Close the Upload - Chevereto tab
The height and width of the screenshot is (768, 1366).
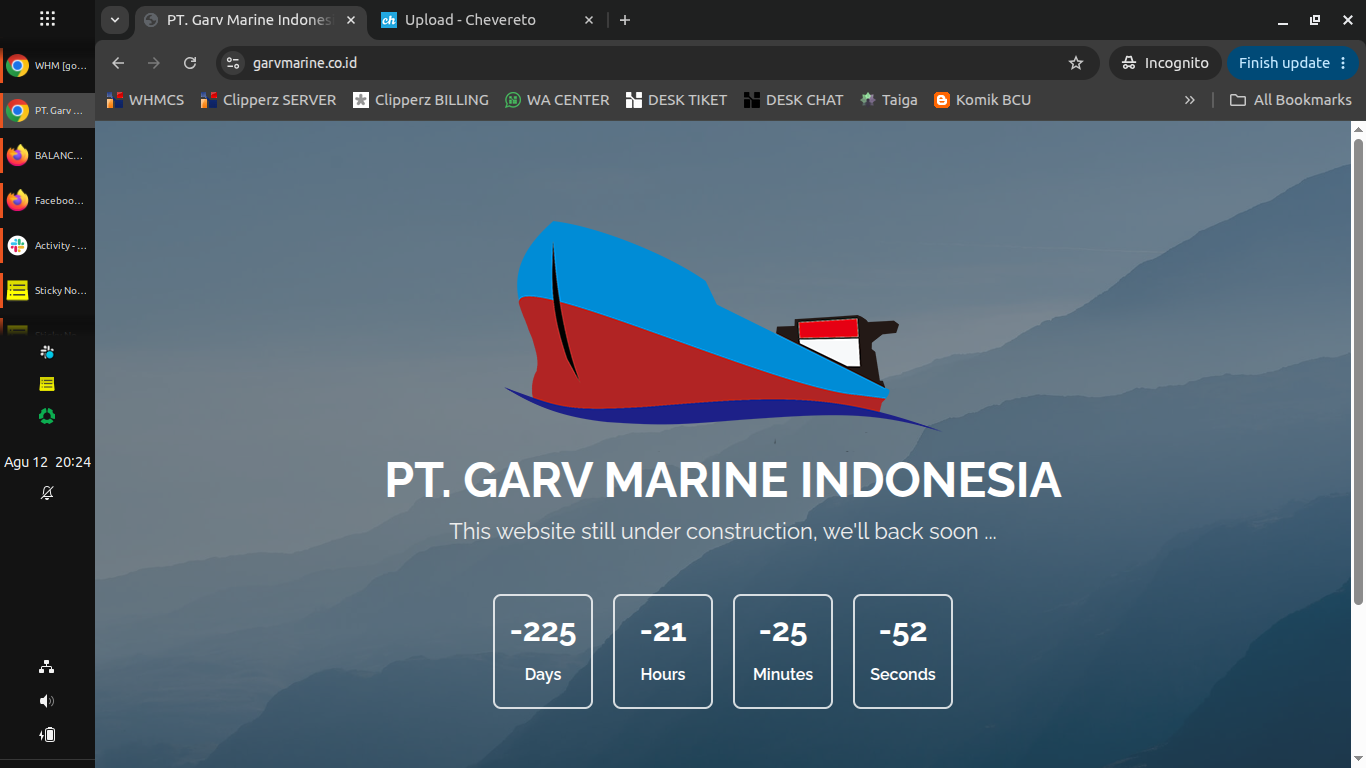click(589, 20)
